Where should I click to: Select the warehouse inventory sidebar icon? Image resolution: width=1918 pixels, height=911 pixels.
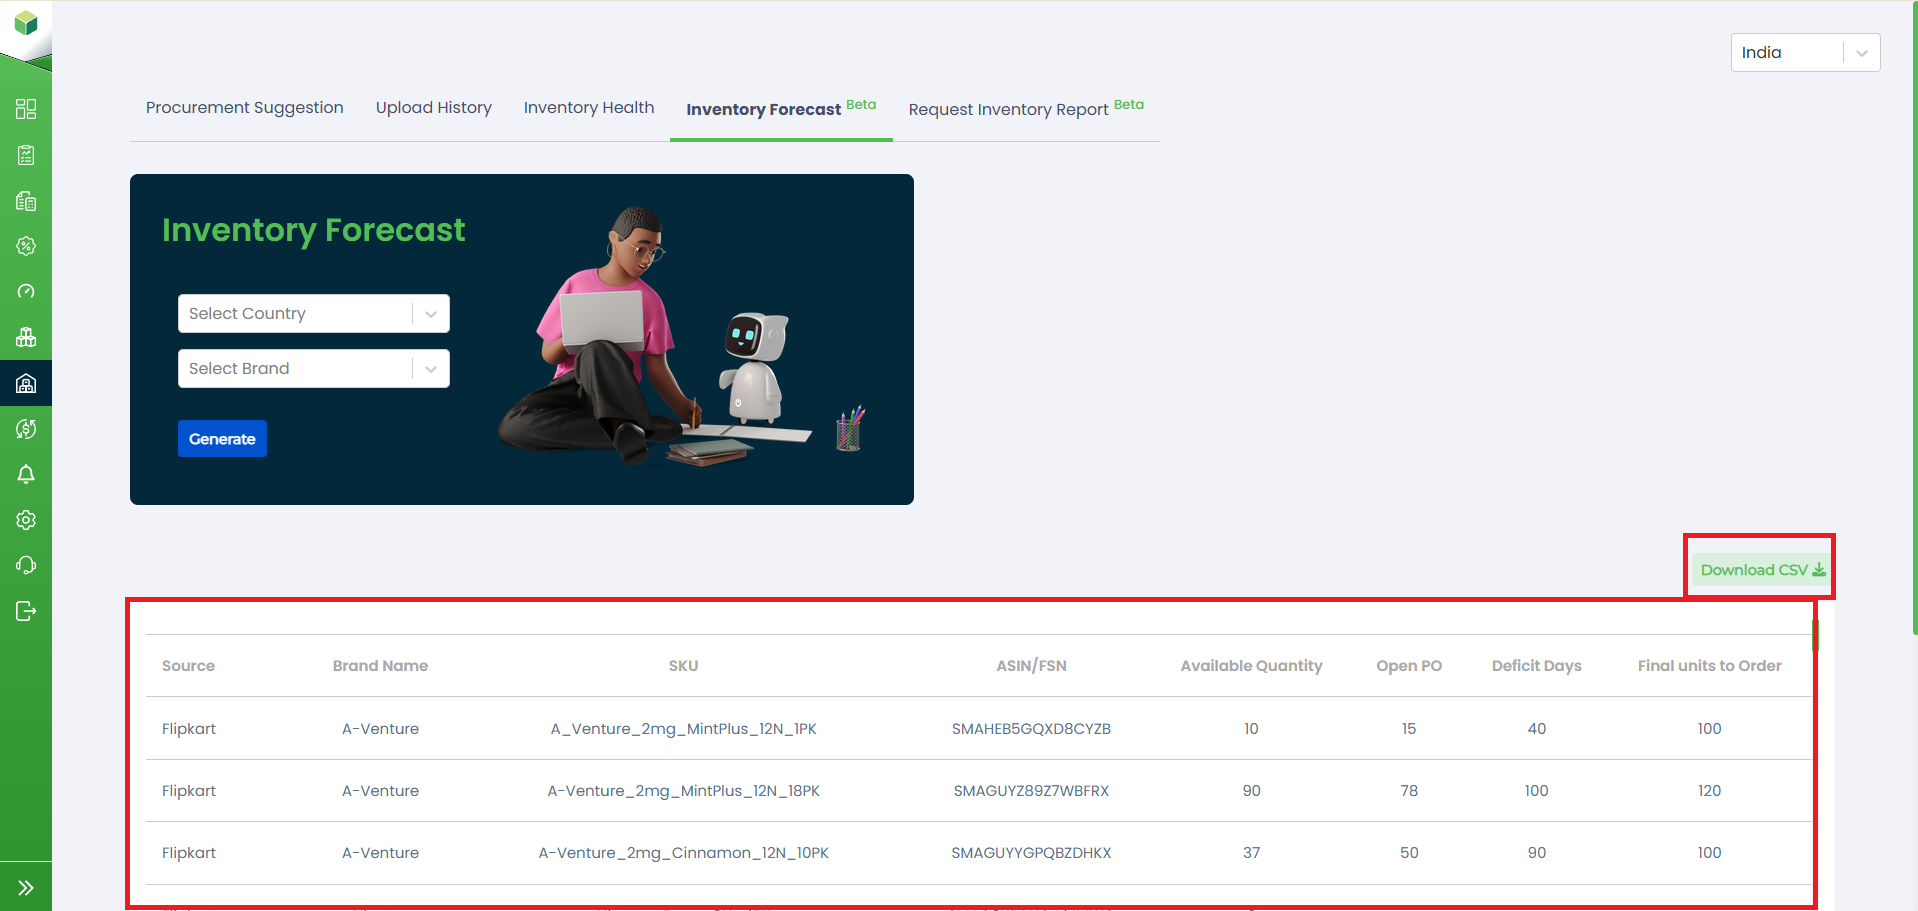(26, 383)
